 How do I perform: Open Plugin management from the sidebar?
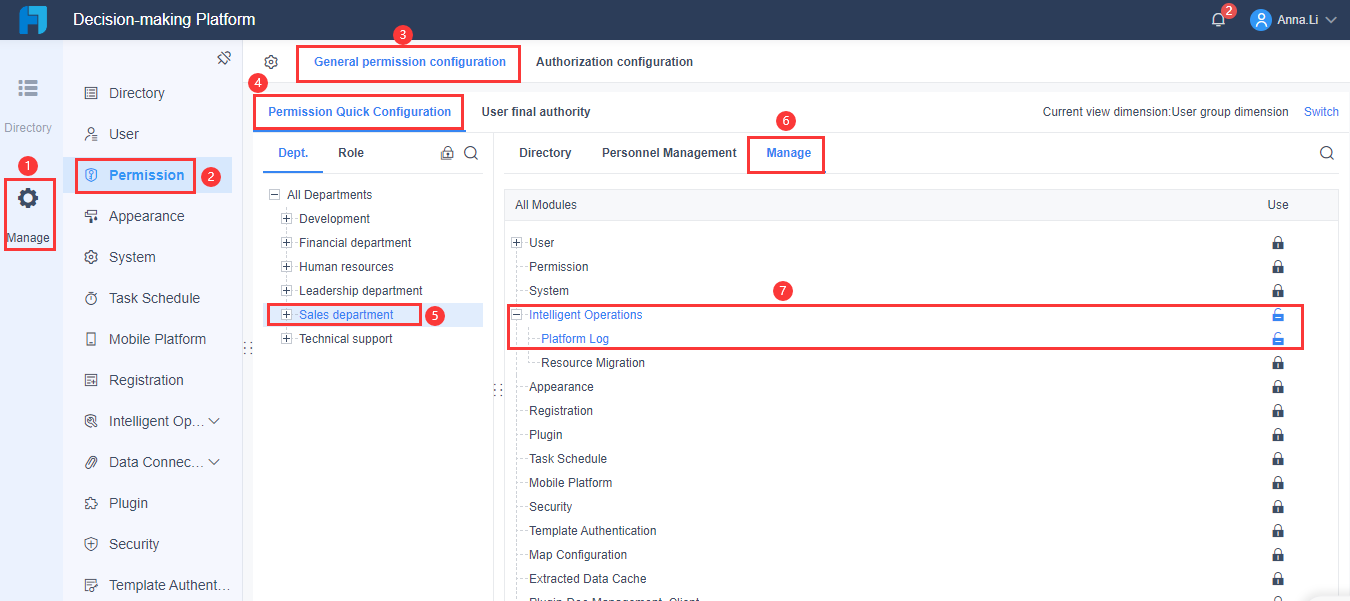coord(129,502)
